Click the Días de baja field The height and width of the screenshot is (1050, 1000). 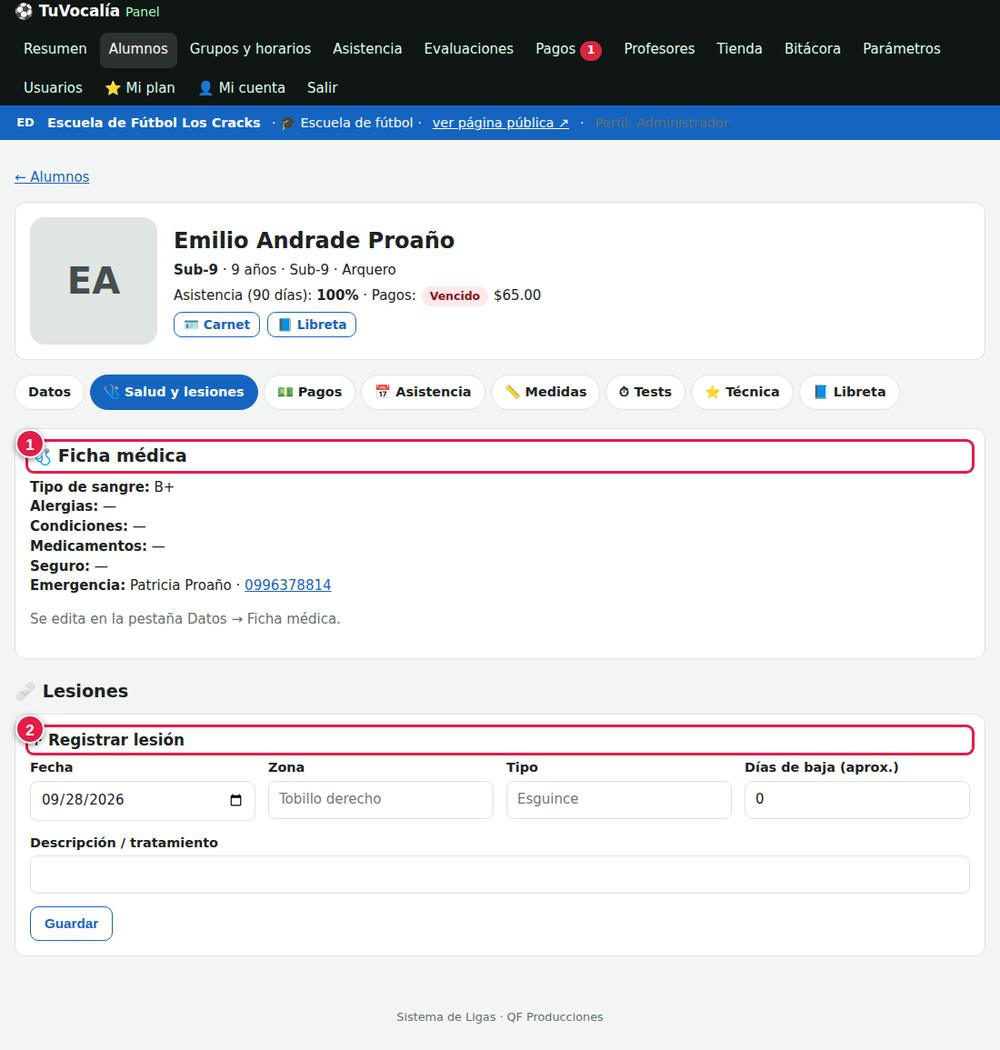857,800
